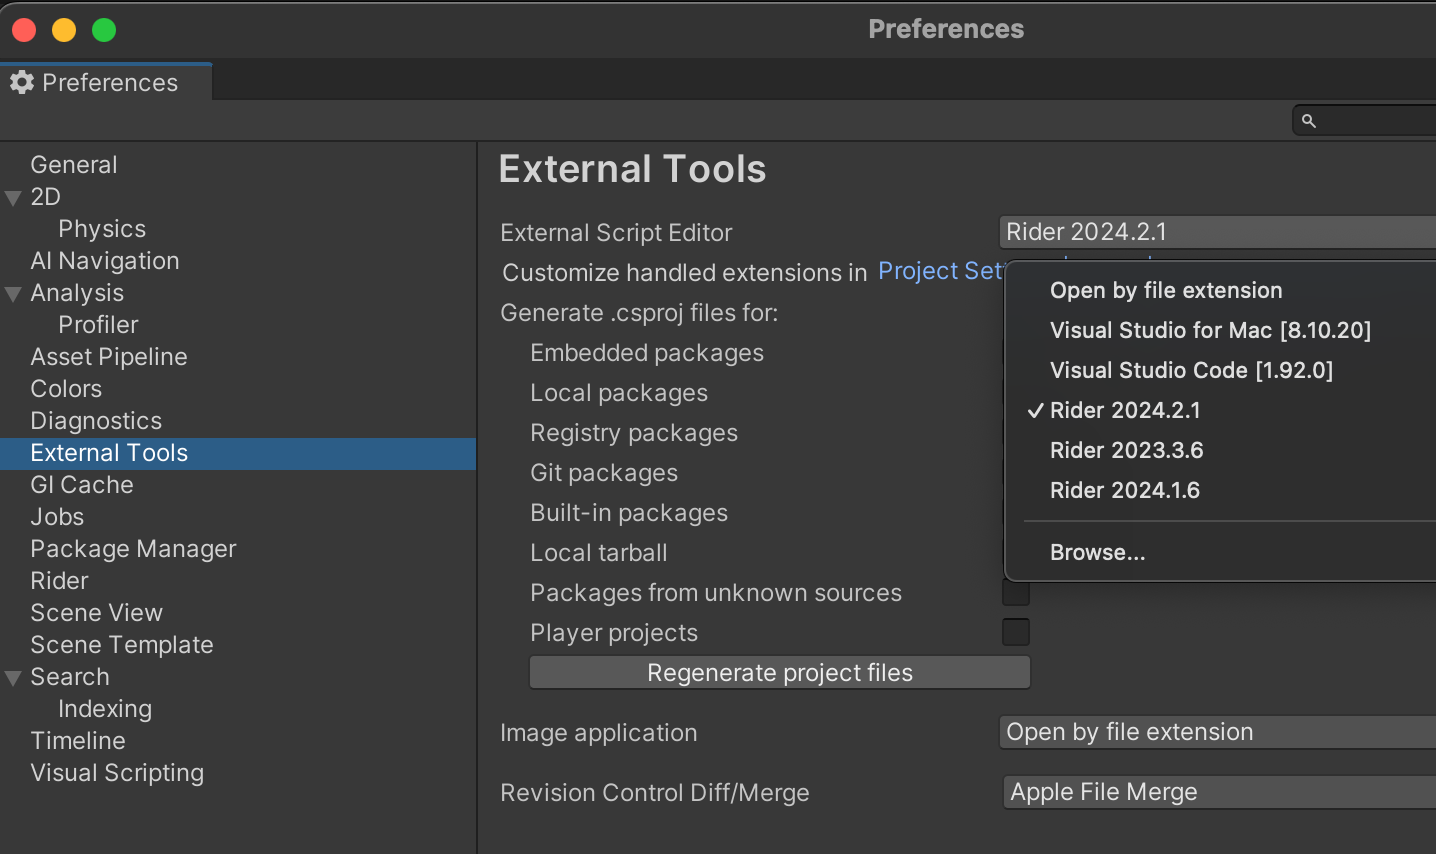The height and width of the screenshot is (854, 1436).
Task: Choose Open by file extension option
Action: [1165, 290]
